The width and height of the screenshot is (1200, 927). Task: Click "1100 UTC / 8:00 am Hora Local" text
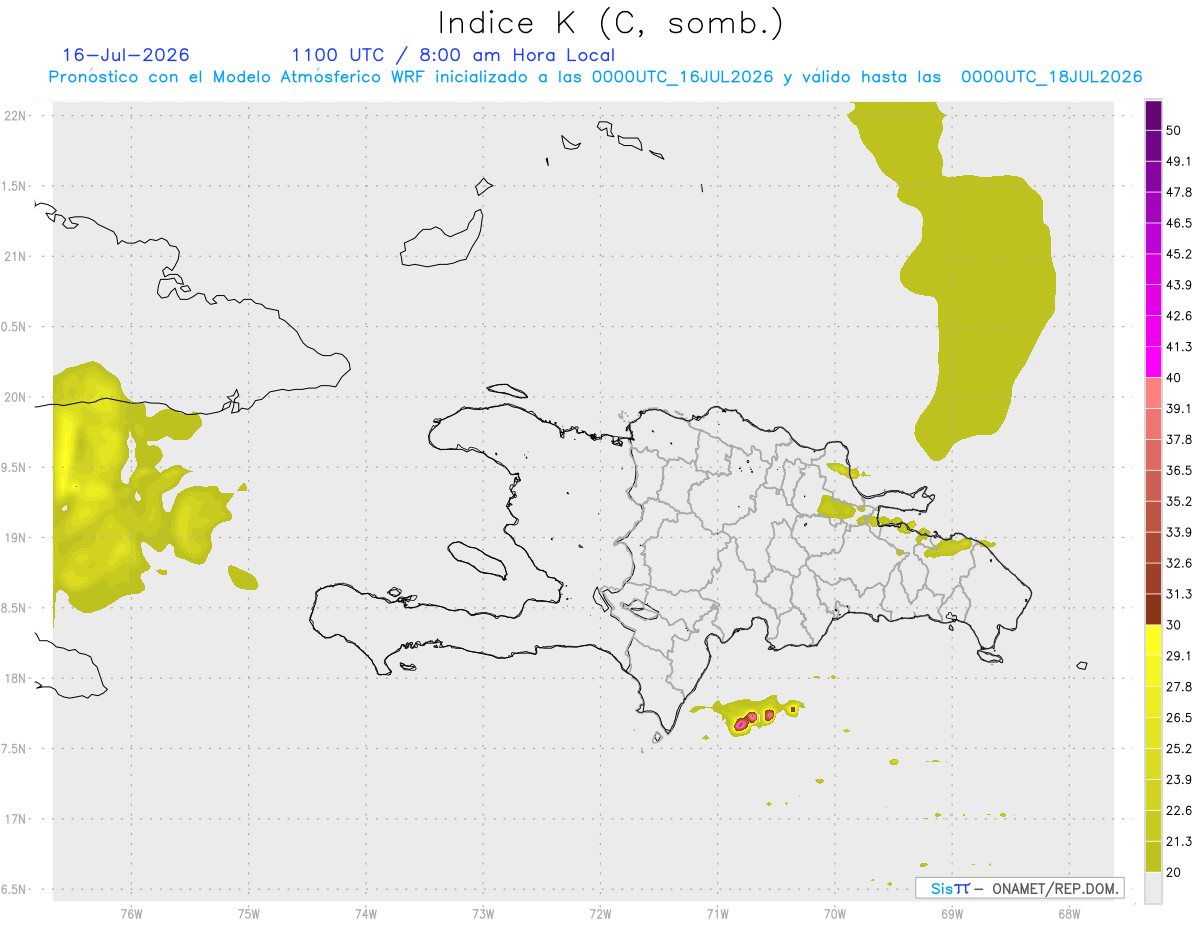point(453,55)
